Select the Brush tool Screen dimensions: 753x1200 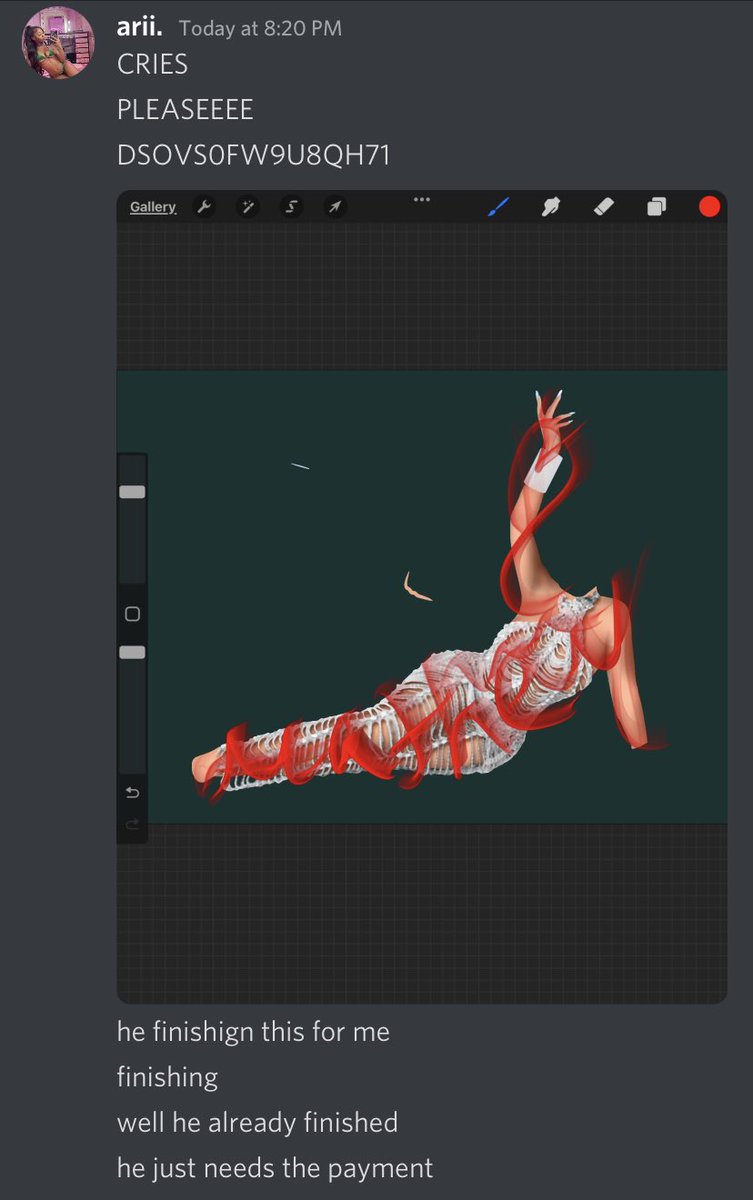(x=498, y=207)
